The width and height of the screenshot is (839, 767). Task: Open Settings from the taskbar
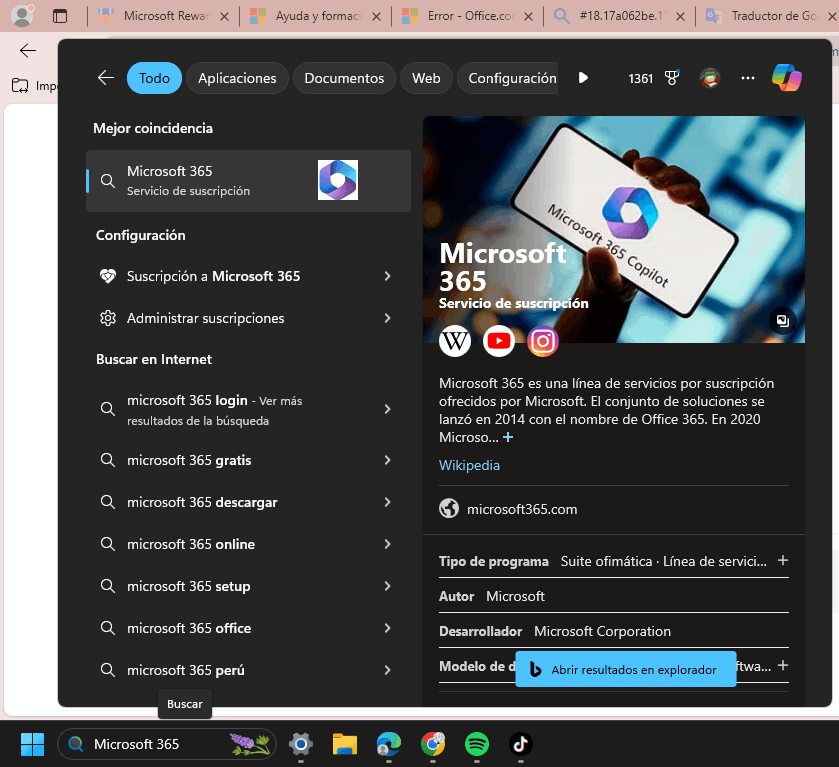click(301, 744)
